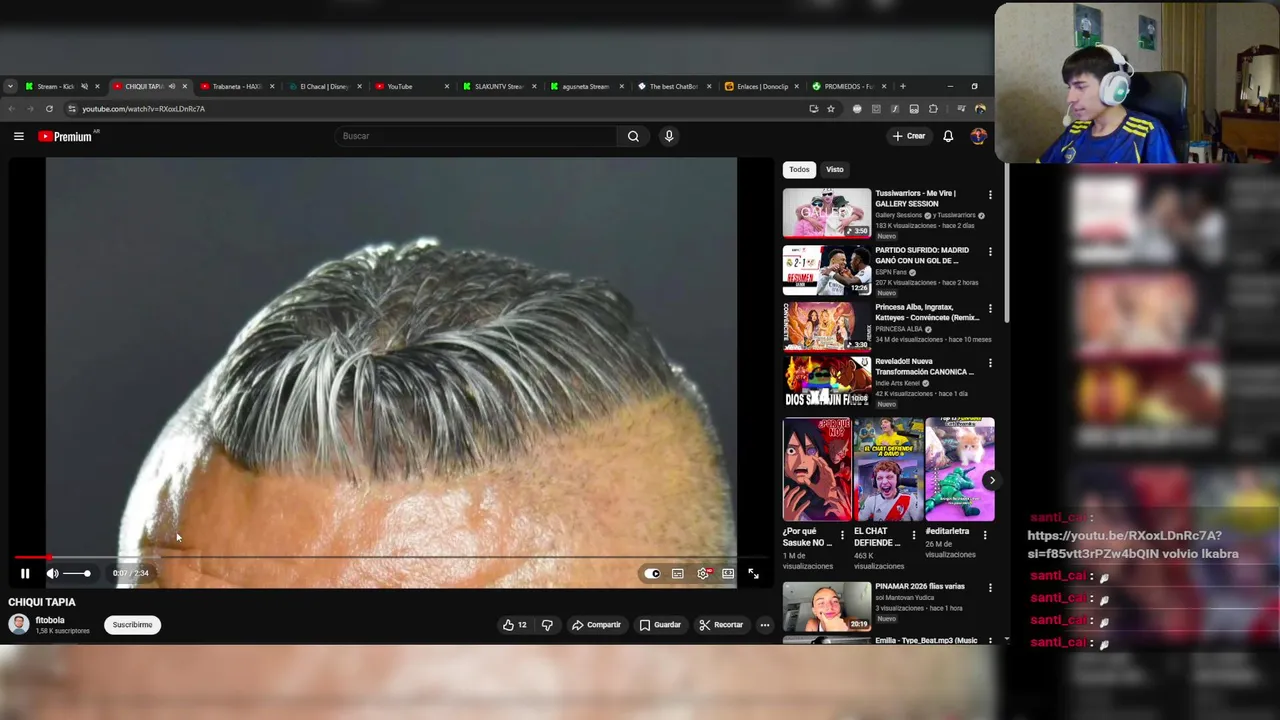Open options for #editarletra short
The height and width of the screenshot is (720, 1280).
pyautogui.click(x=985, y=535)
